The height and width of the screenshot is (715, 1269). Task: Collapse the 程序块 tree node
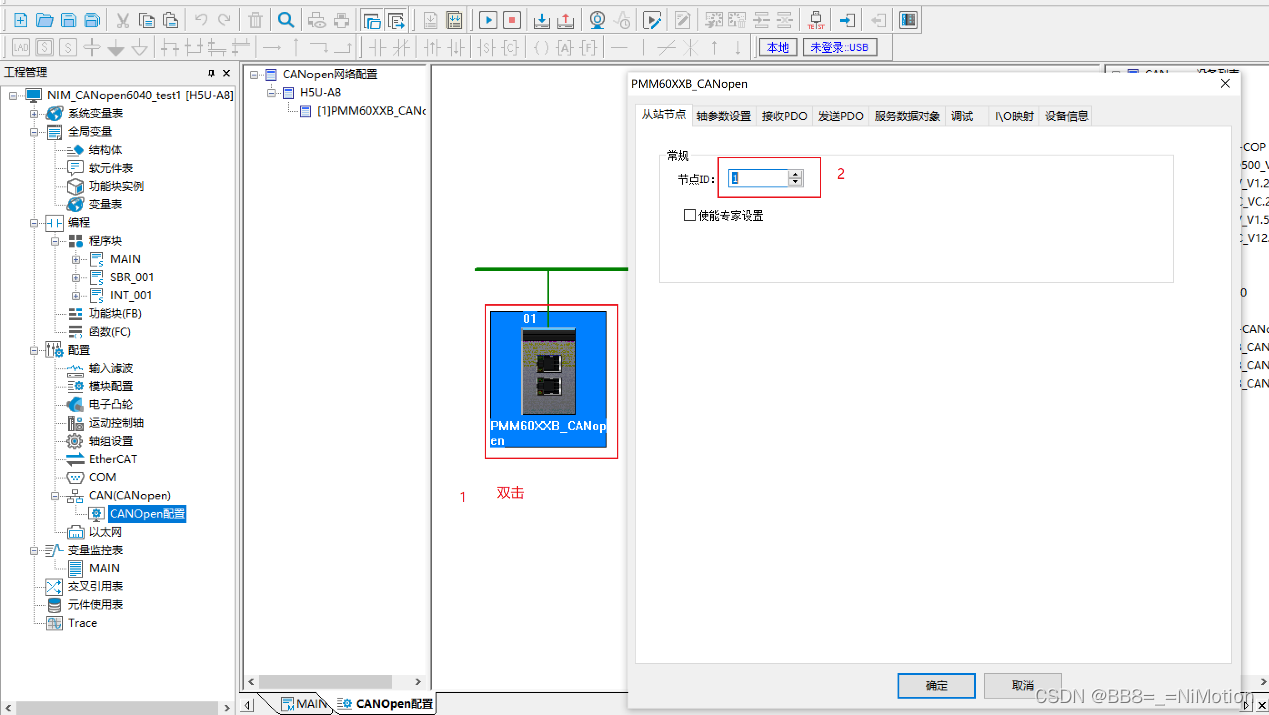(x=55, y=240)
